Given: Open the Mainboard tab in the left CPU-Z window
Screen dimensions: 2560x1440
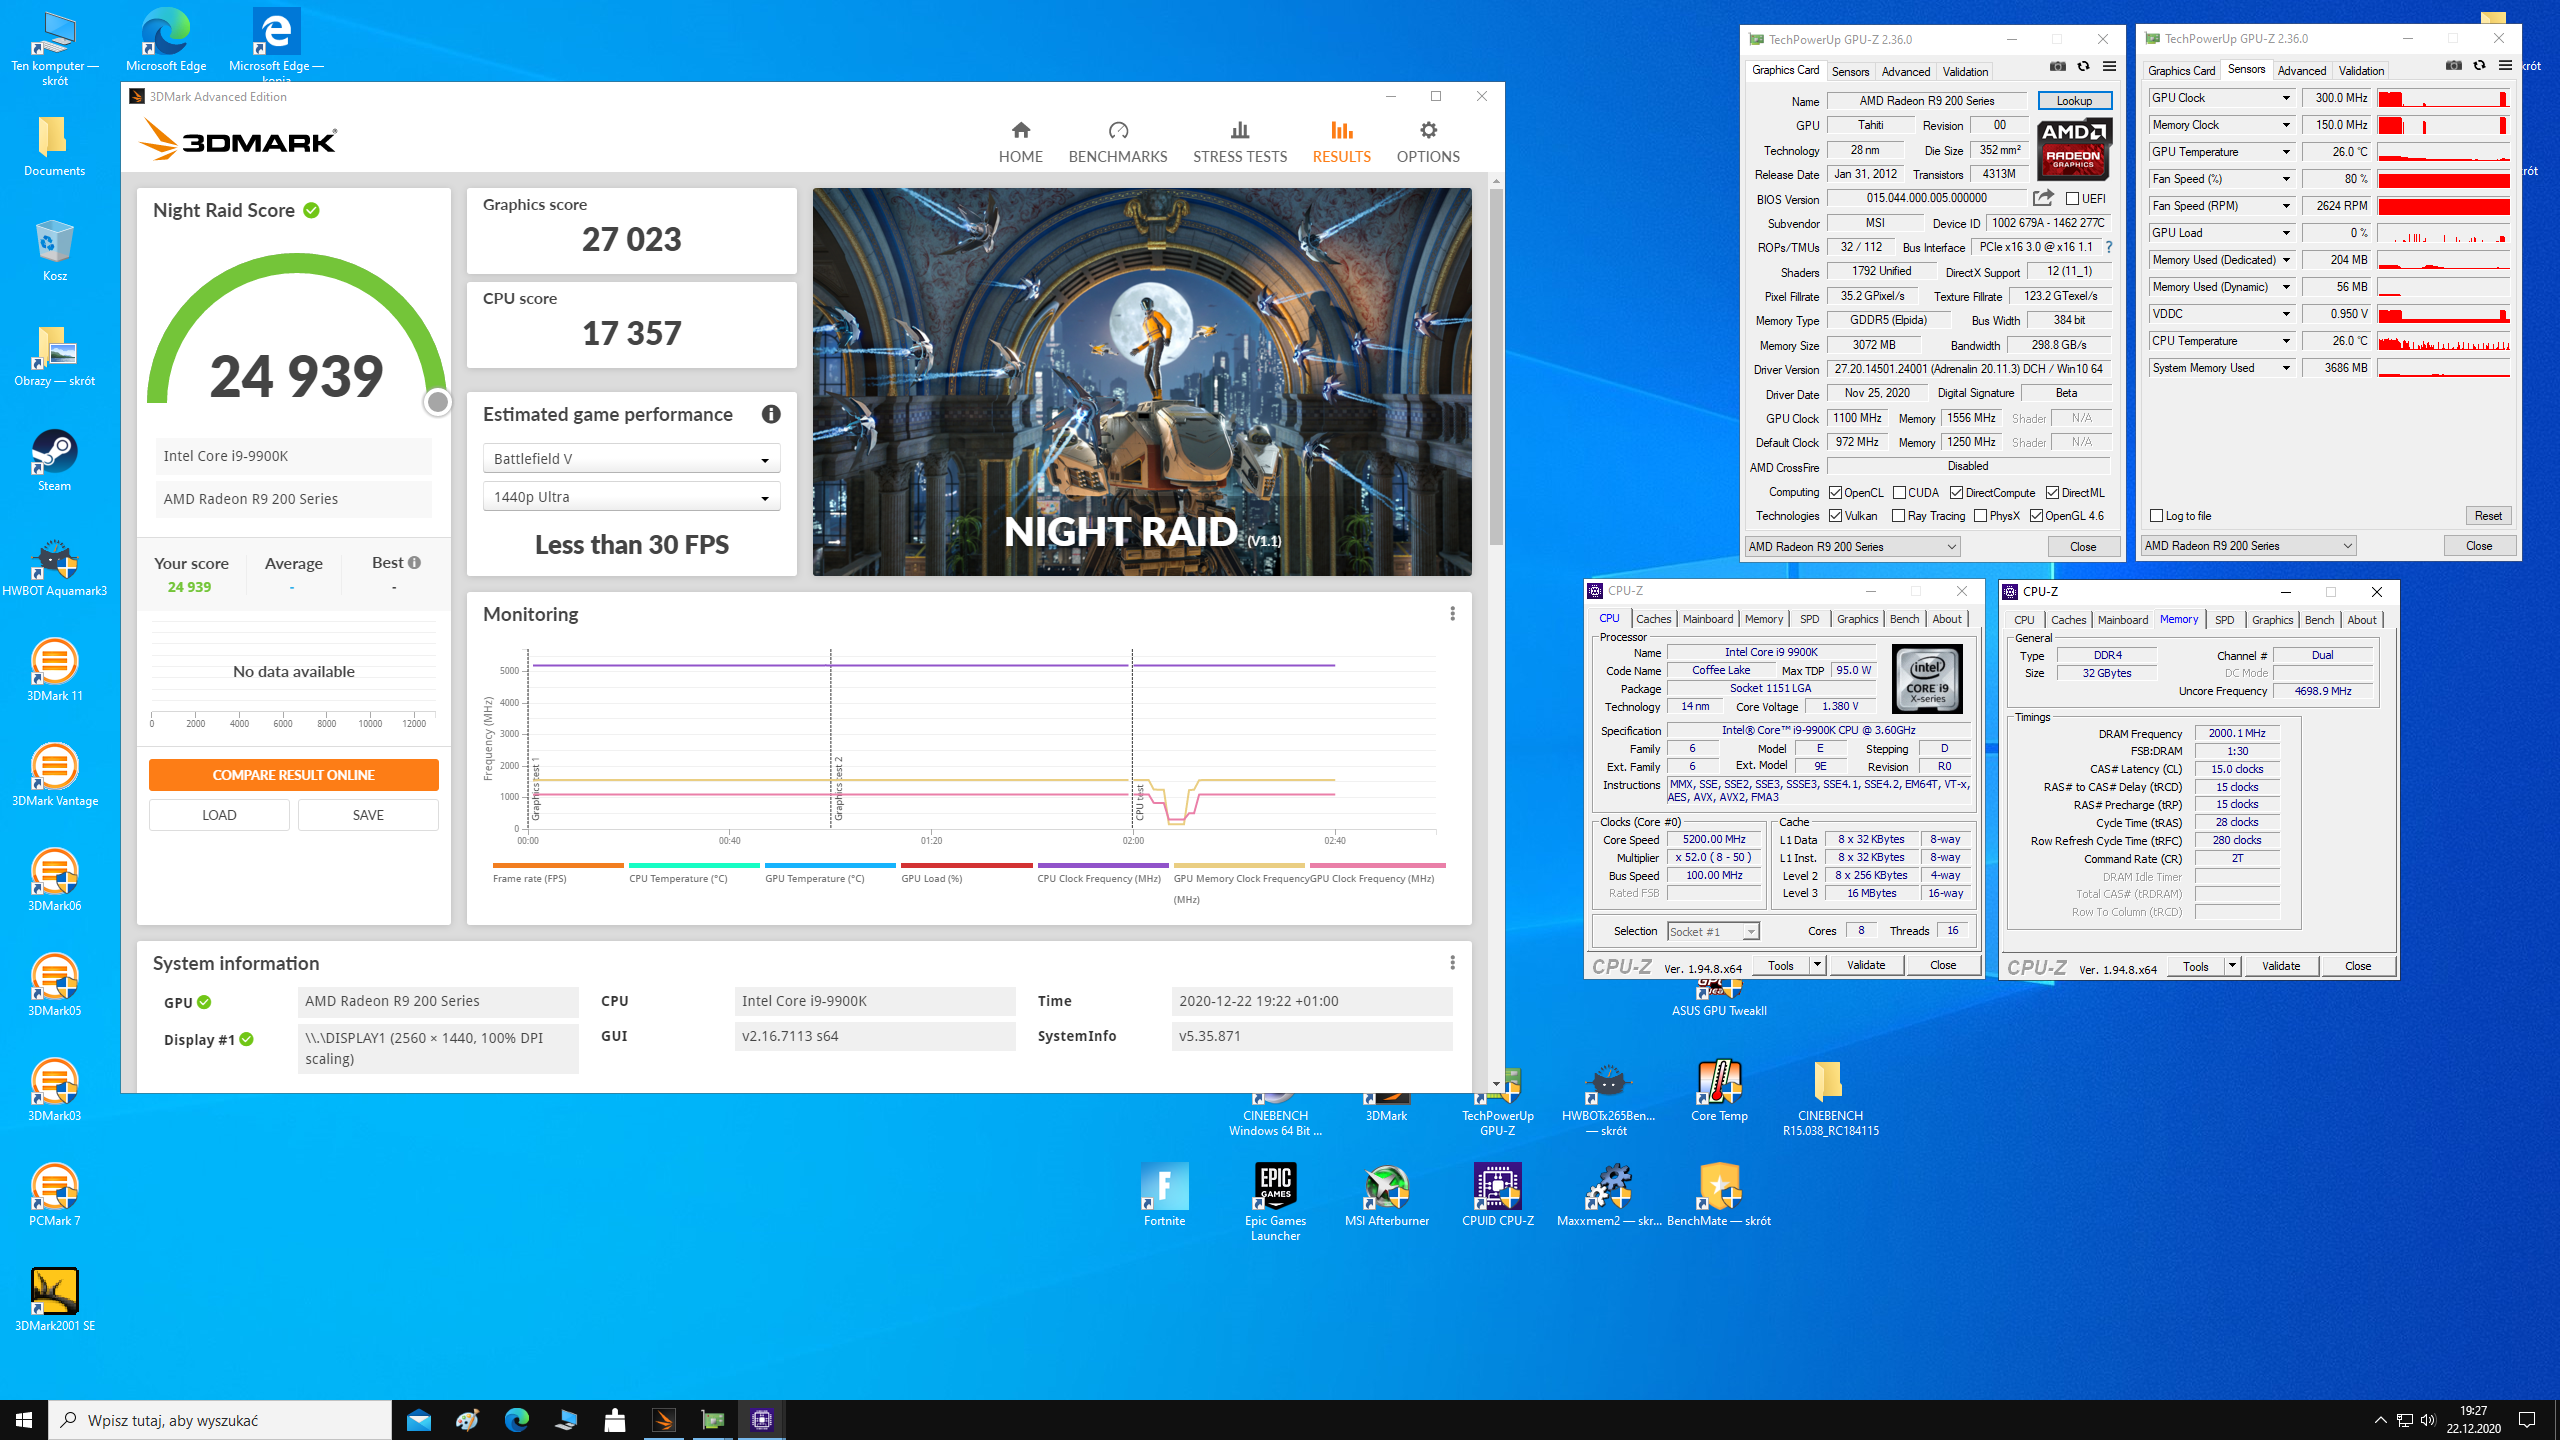Looking at the screenshot, I should 1707,619.
